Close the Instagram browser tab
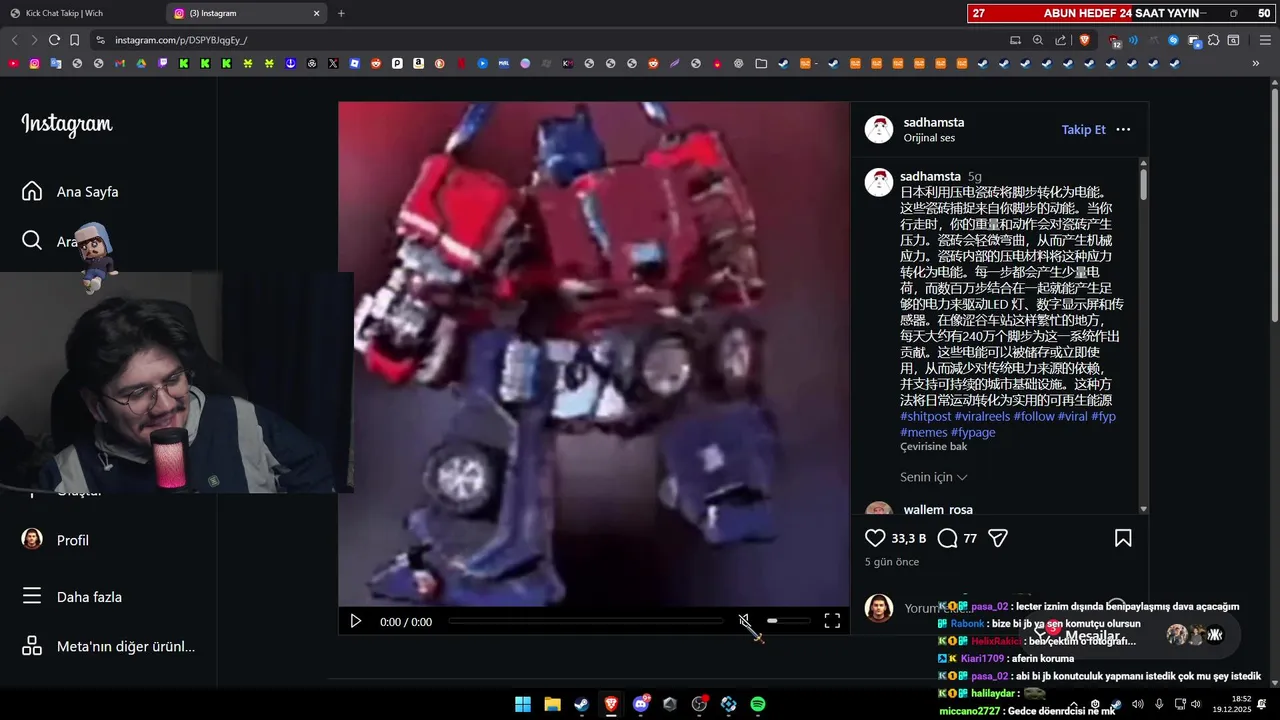This screenshot has width=1280, height=720. coord(317,13)
